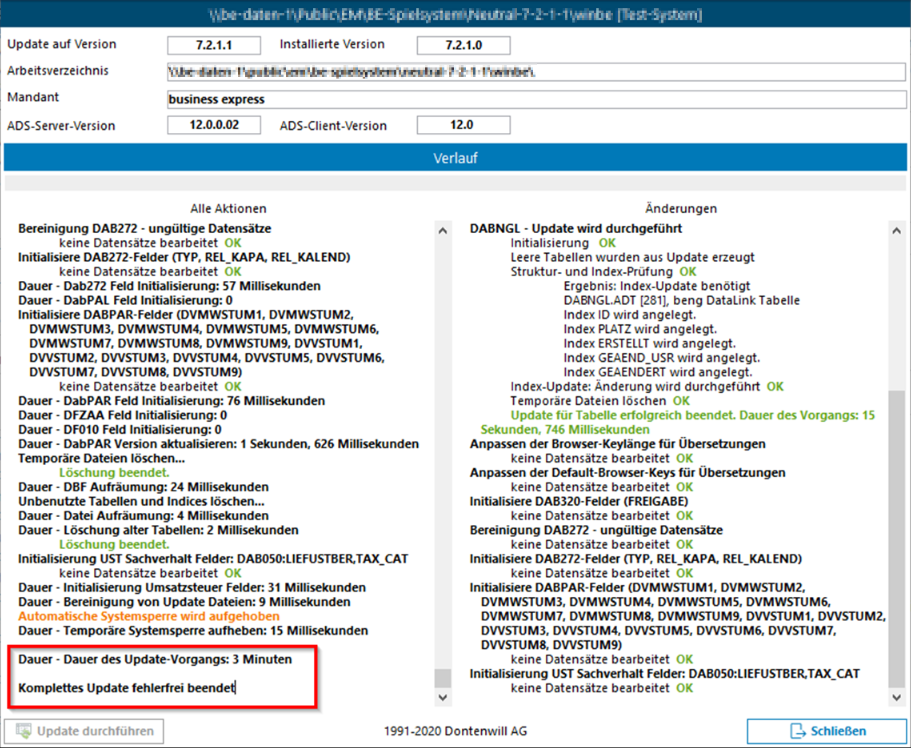Click the Arbeitsverzeichnis path field

point(536,72)
